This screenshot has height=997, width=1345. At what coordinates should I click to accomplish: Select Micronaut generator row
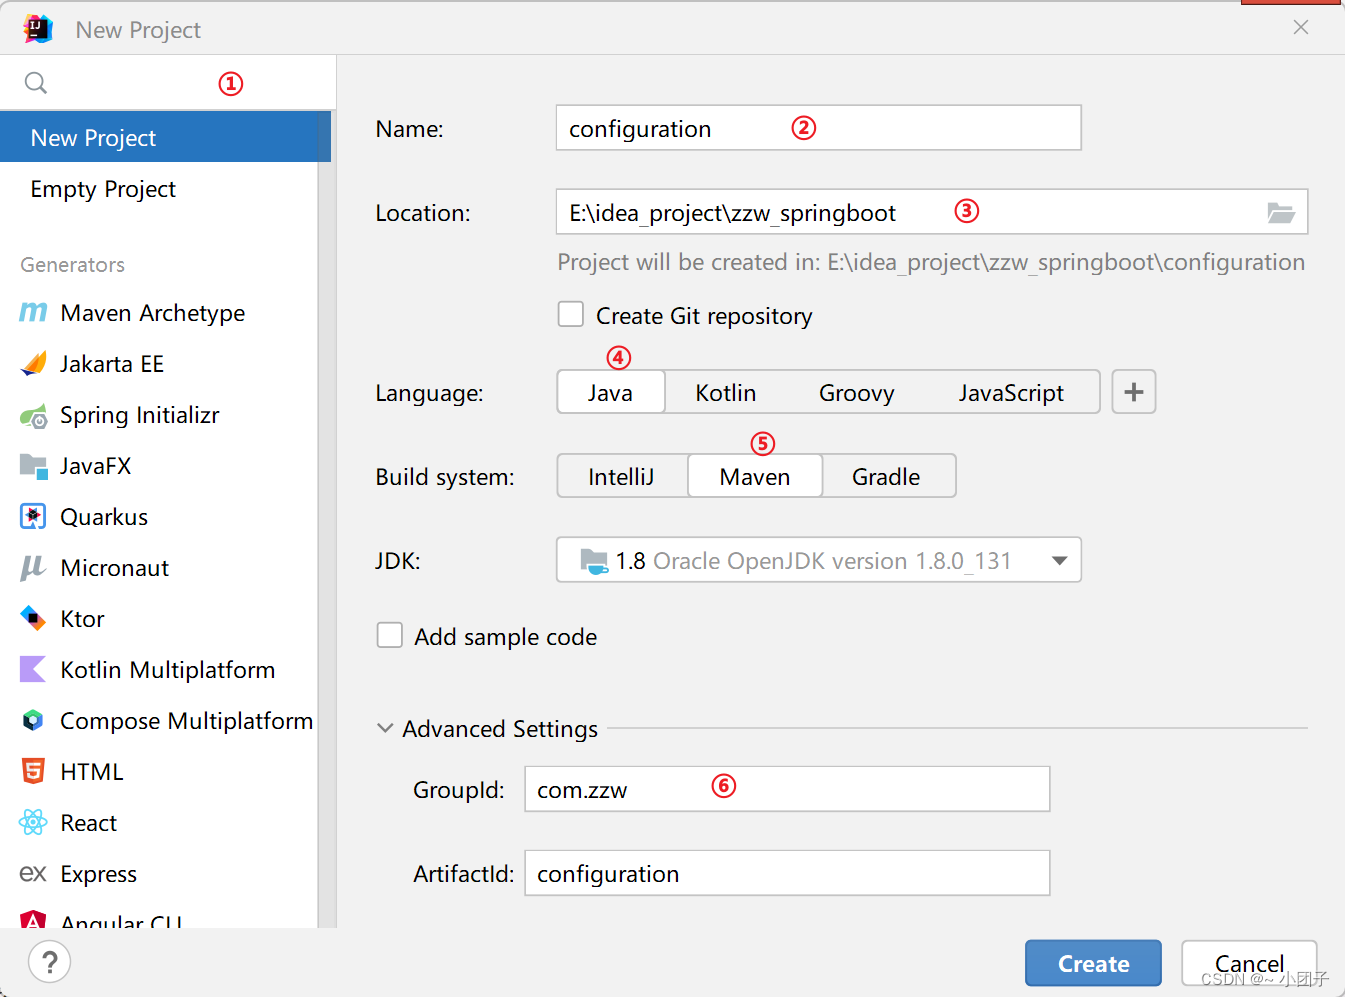point(159,568)
